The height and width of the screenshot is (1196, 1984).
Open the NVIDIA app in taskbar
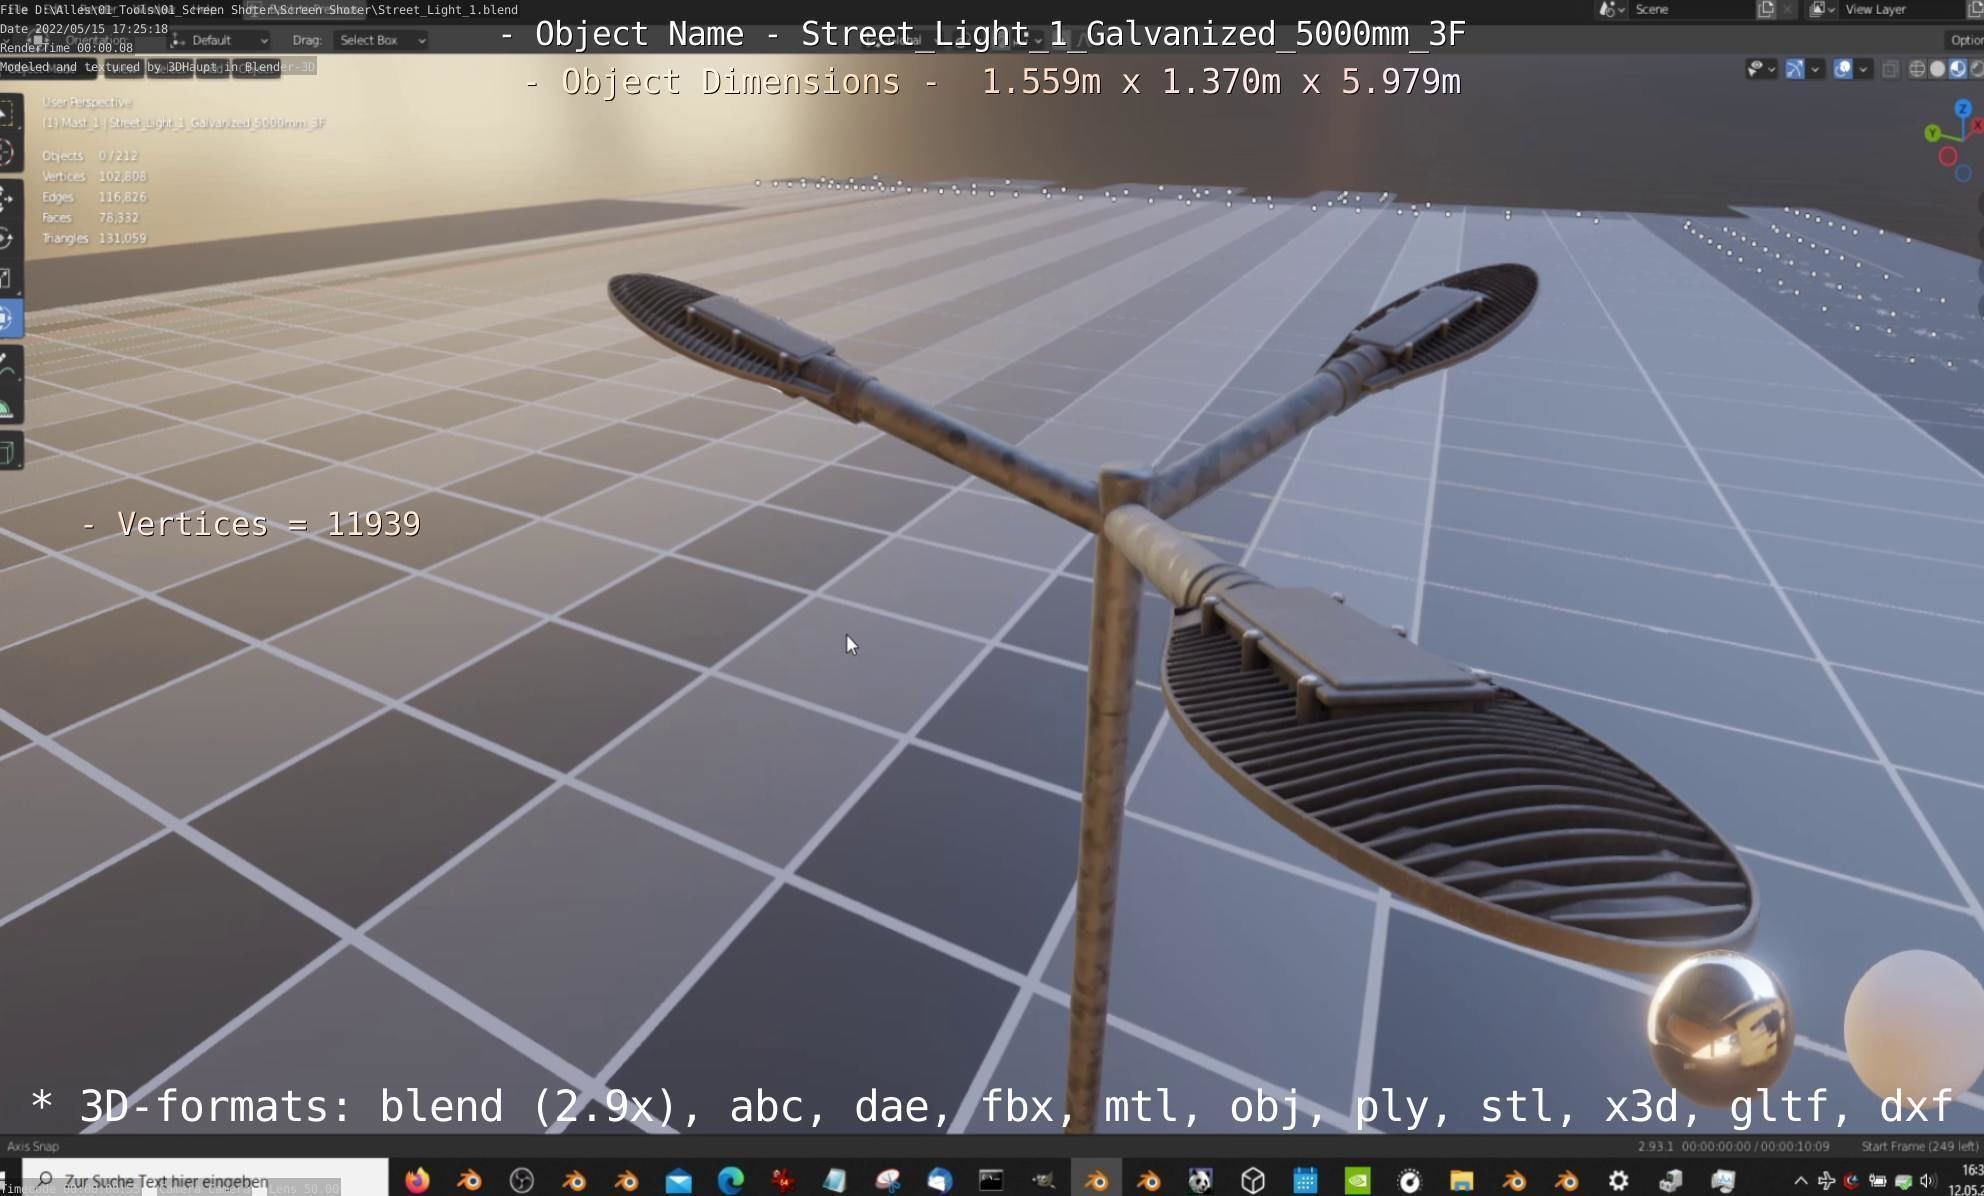coord(1357,1181)
